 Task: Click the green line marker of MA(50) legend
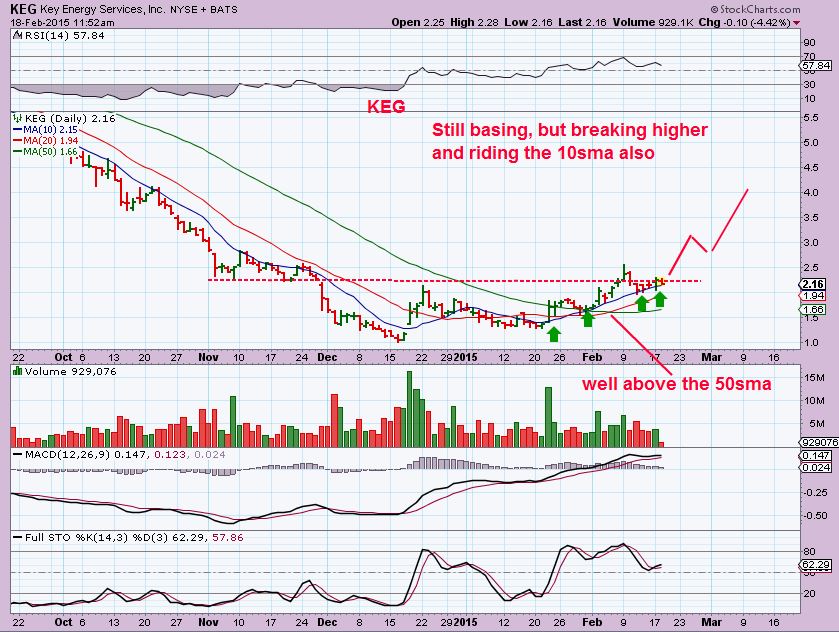click(17, 151)
